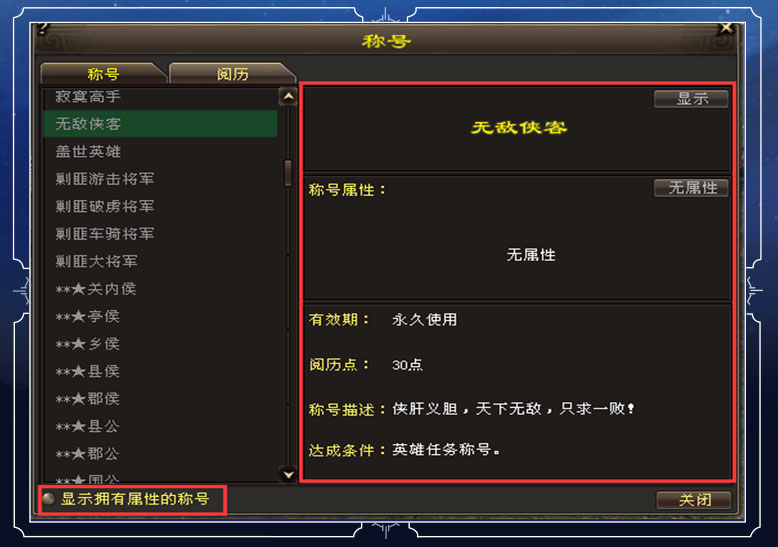Screen dimensions: 778x547
Task: Click the help question mark icon
Action: pyautogui.click(x=43, y=28)
